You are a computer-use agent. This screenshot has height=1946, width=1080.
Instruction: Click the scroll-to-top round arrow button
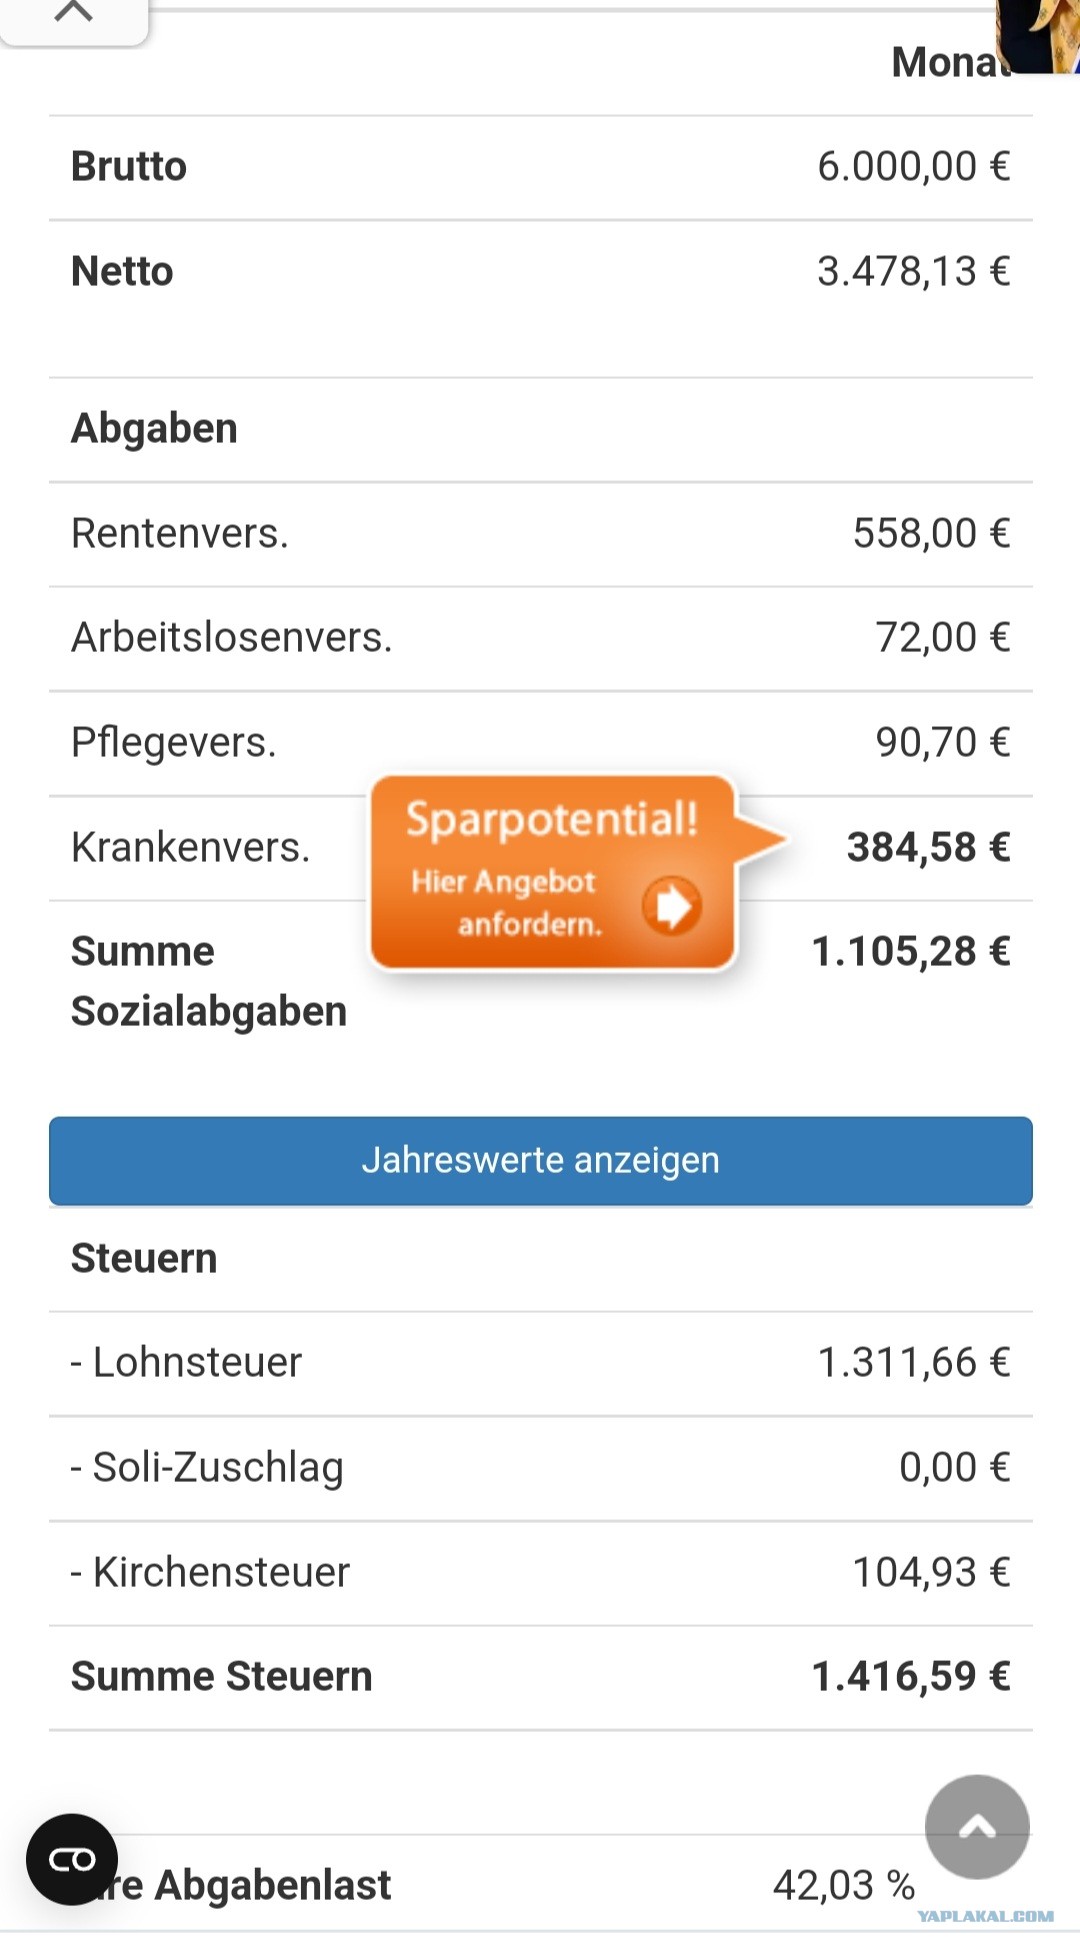pos(977,1827)
